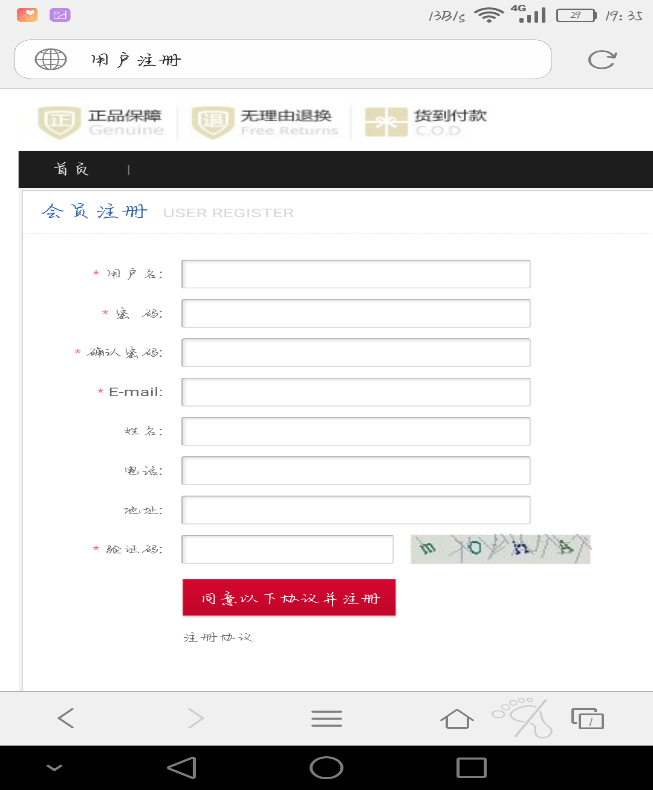This screenshot has height=790, width=653.
Task: Focus the 地址 address field
Action: [356, 510]
